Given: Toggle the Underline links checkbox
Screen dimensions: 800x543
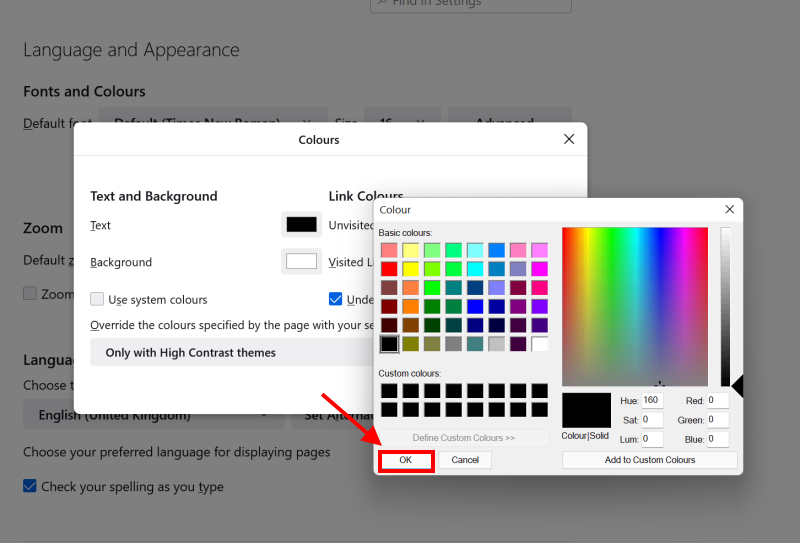Looking at the screenshot, I should (336, 299).
